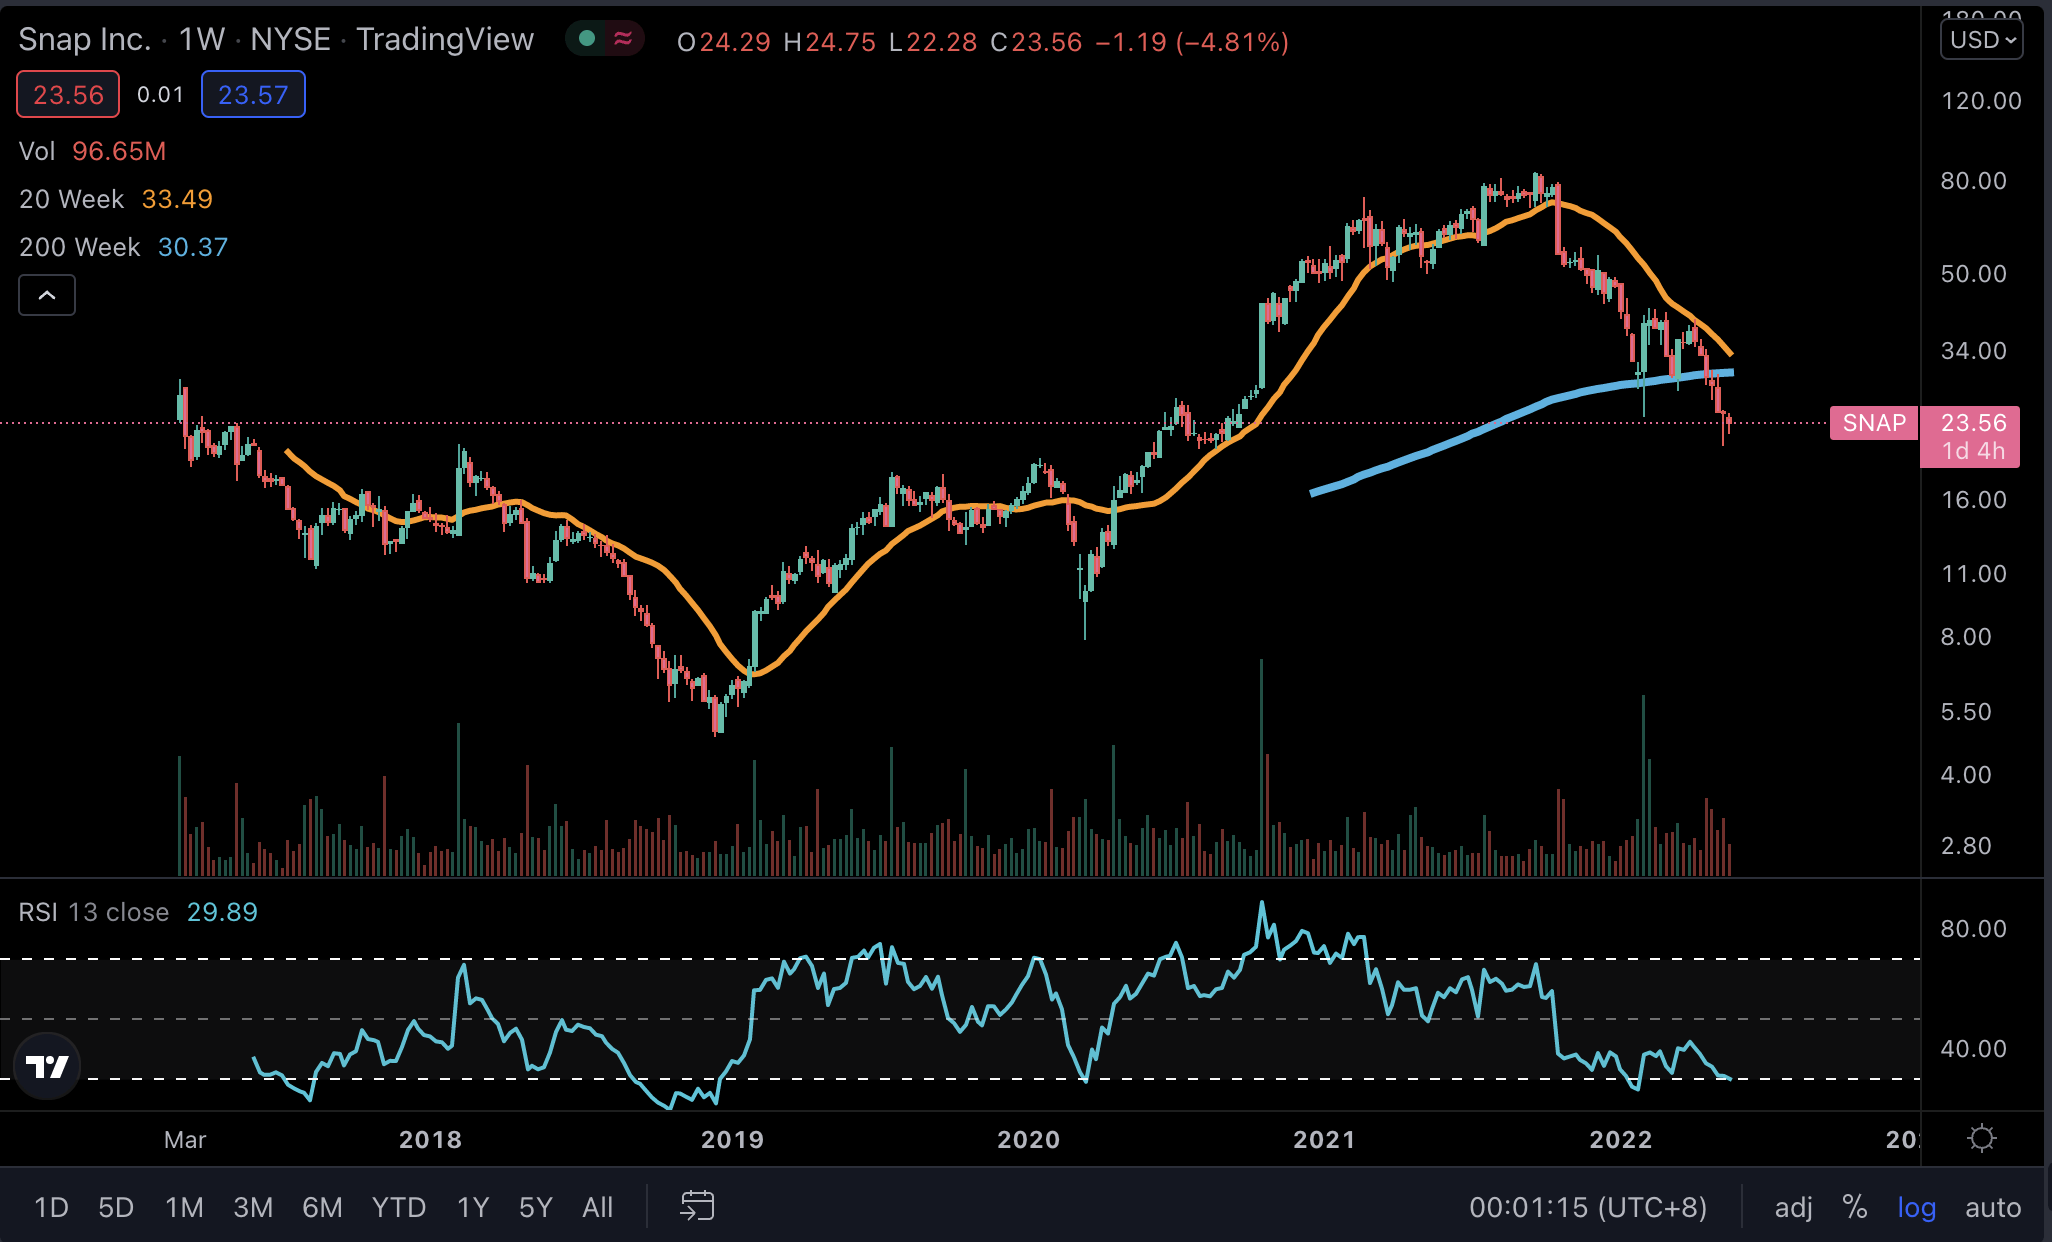
Task: Click the 5.50 price axis value
Action: pyautogui.click(x=1966, y=712)
